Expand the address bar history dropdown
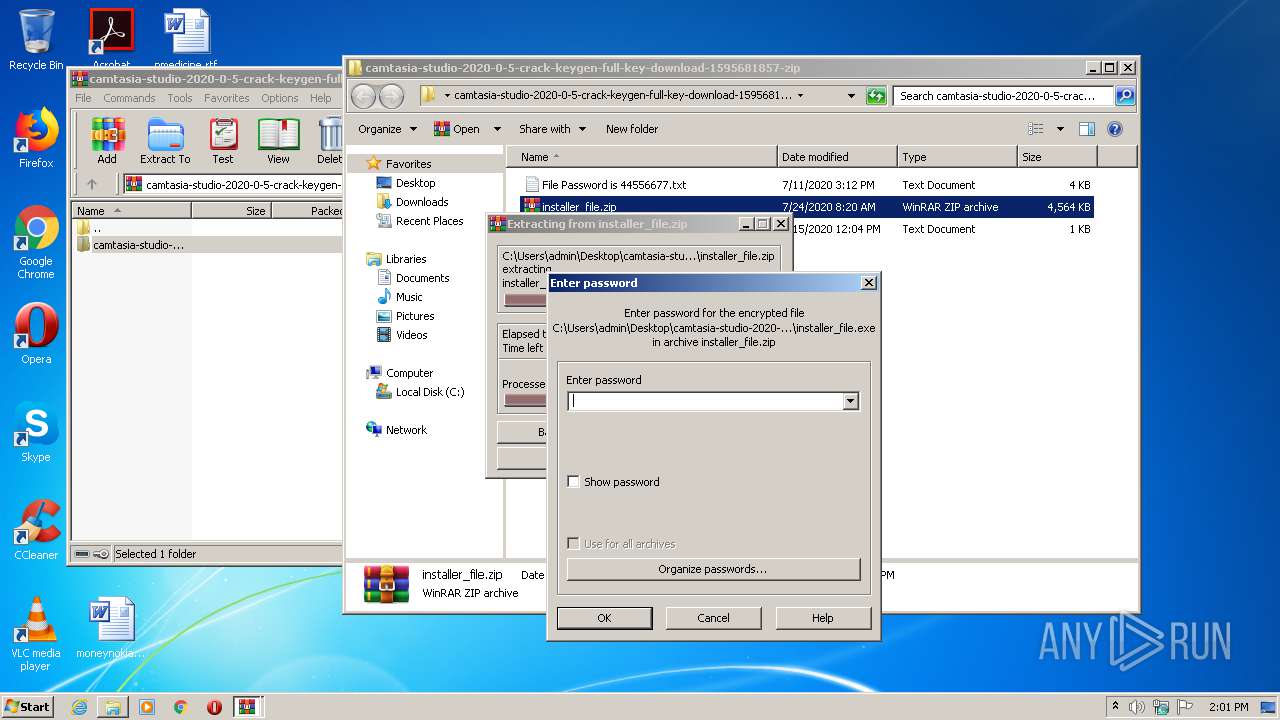 [851, 96]
